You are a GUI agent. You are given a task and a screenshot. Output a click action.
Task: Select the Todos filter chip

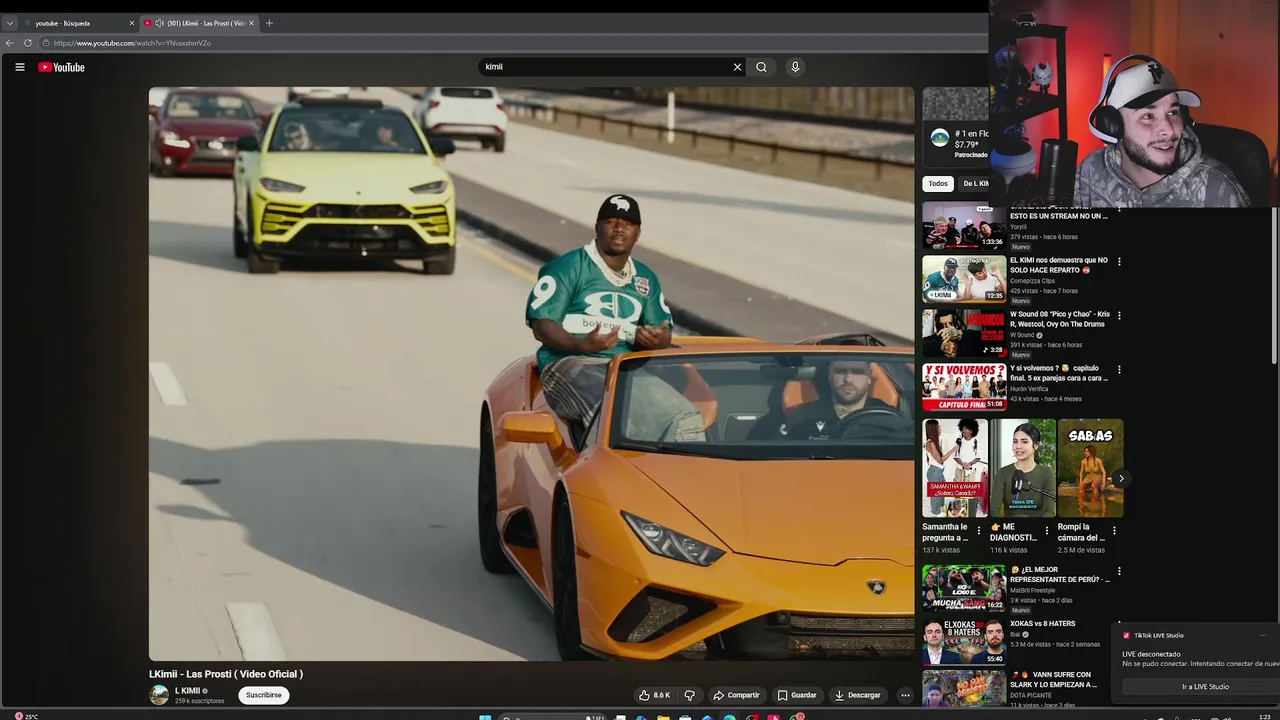point(938,184)
